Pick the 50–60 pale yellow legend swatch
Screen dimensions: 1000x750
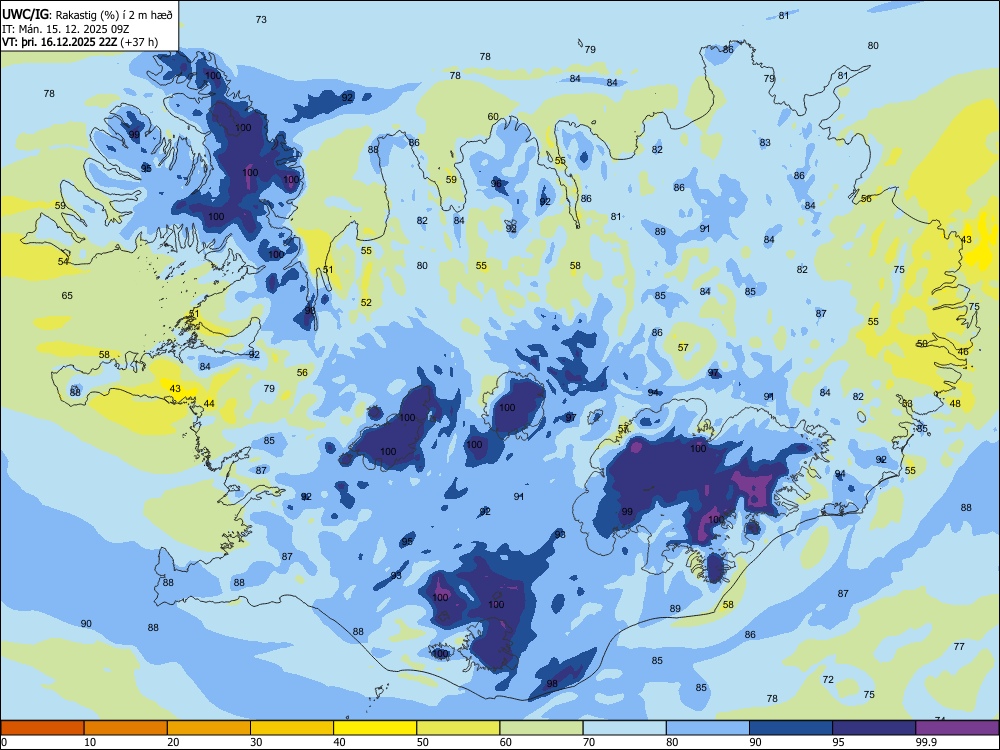point(458,728)
